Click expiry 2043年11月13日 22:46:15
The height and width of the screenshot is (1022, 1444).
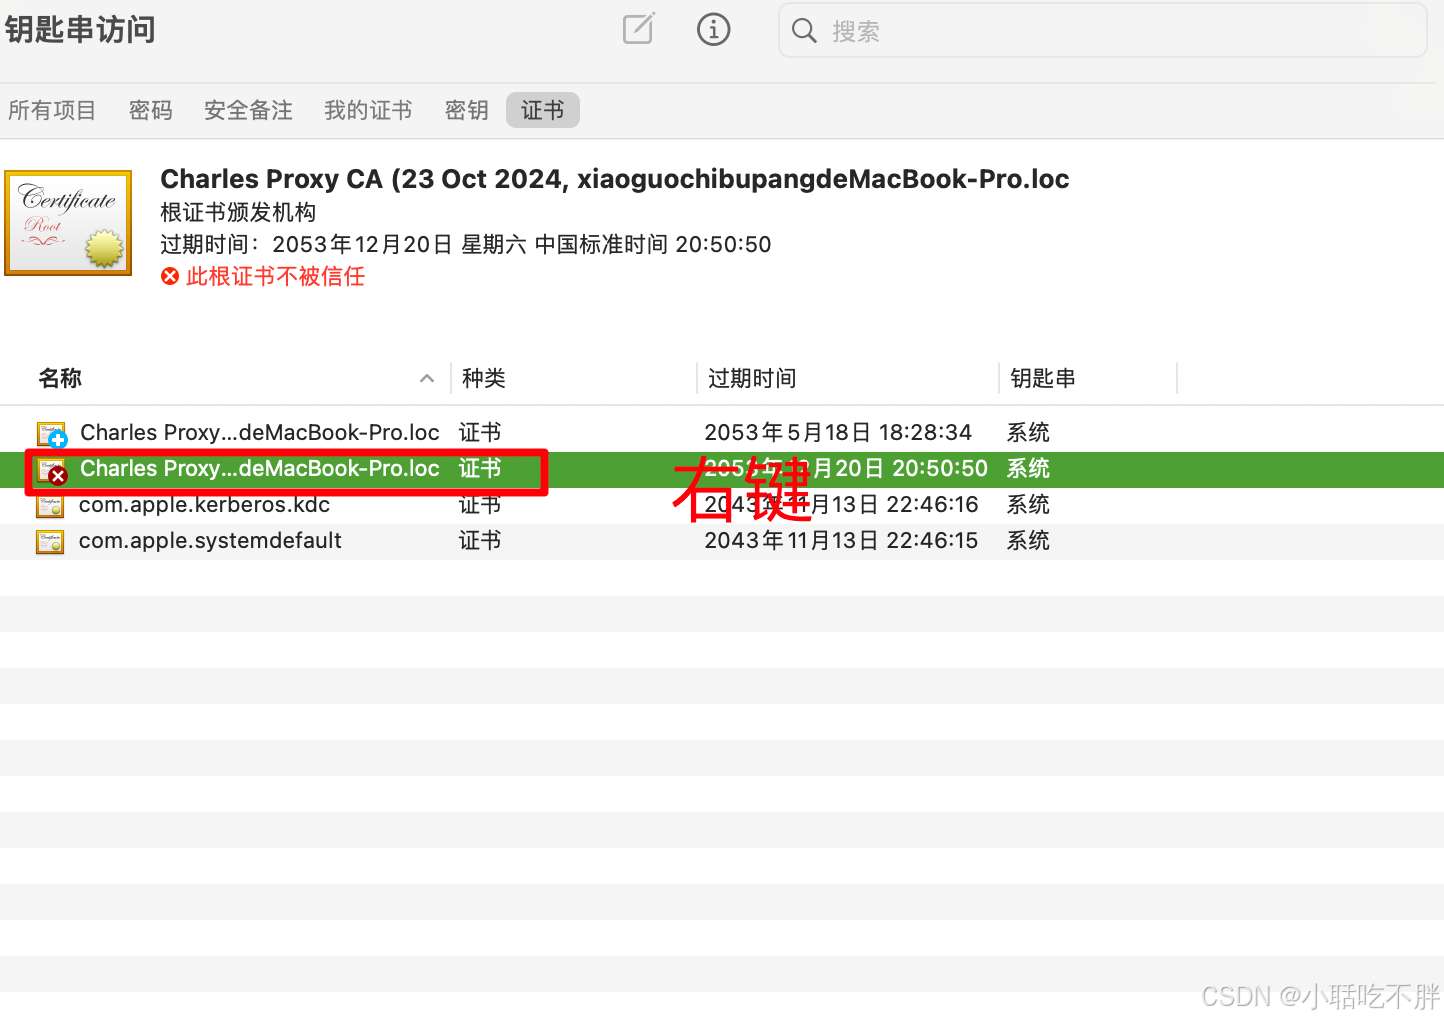(x=841, y=540)
